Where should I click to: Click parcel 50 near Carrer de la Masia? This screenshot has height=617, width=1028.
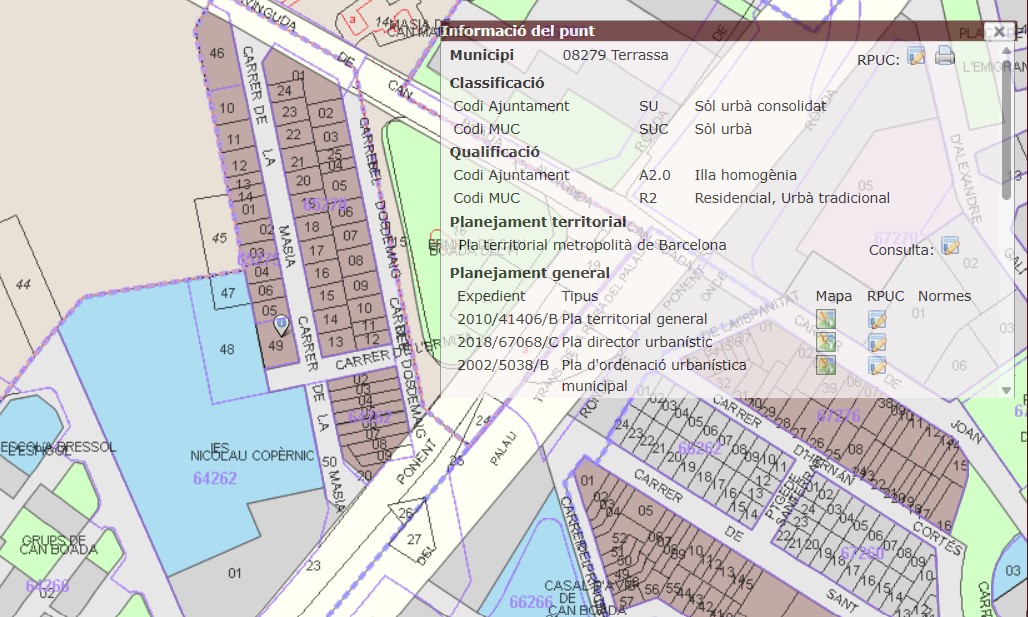[x=329, y=462]
